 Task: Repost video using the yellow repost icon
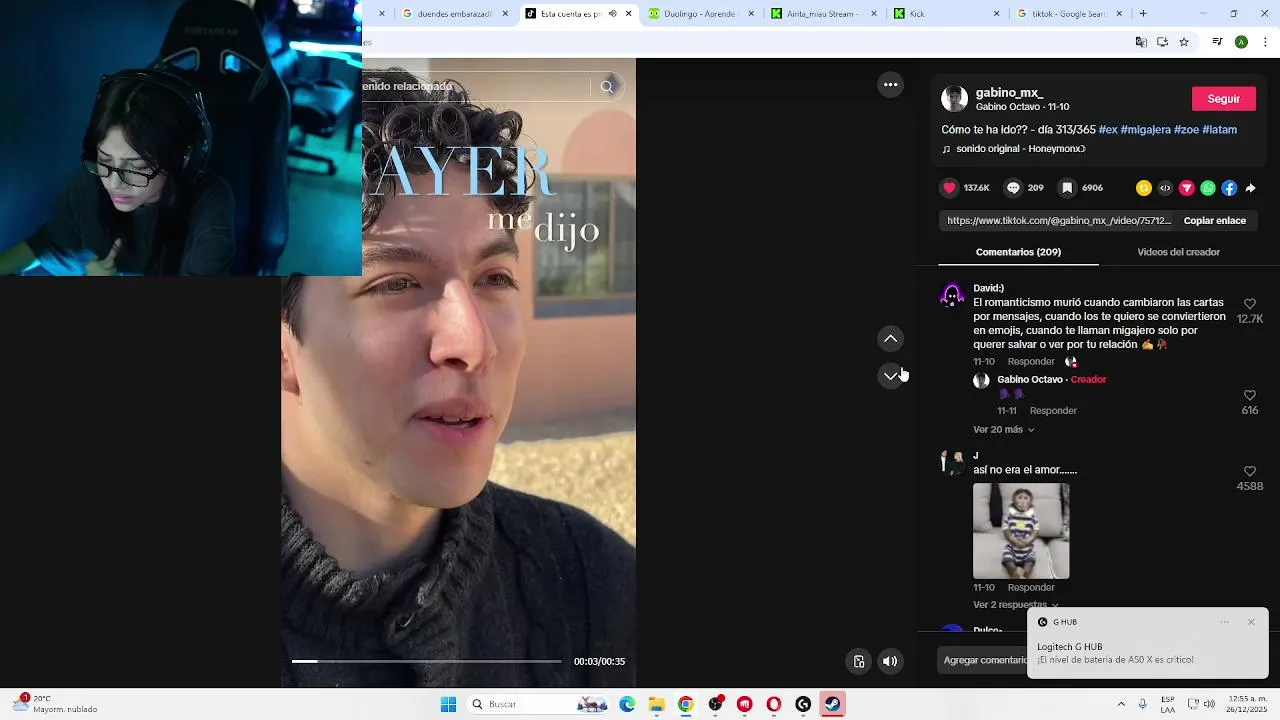pos(1144,188)
